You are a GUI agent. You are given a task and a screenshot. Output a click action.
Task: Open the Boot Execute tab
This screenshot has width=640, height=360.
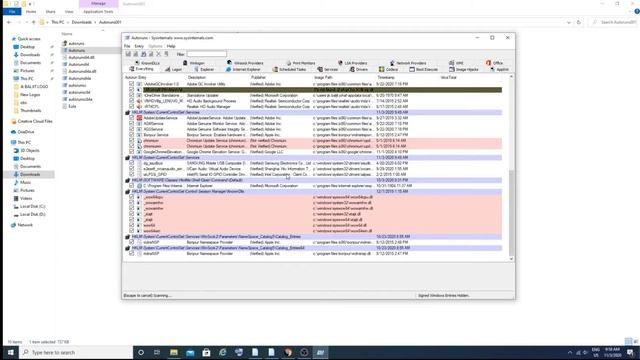(x=424, y=69)
